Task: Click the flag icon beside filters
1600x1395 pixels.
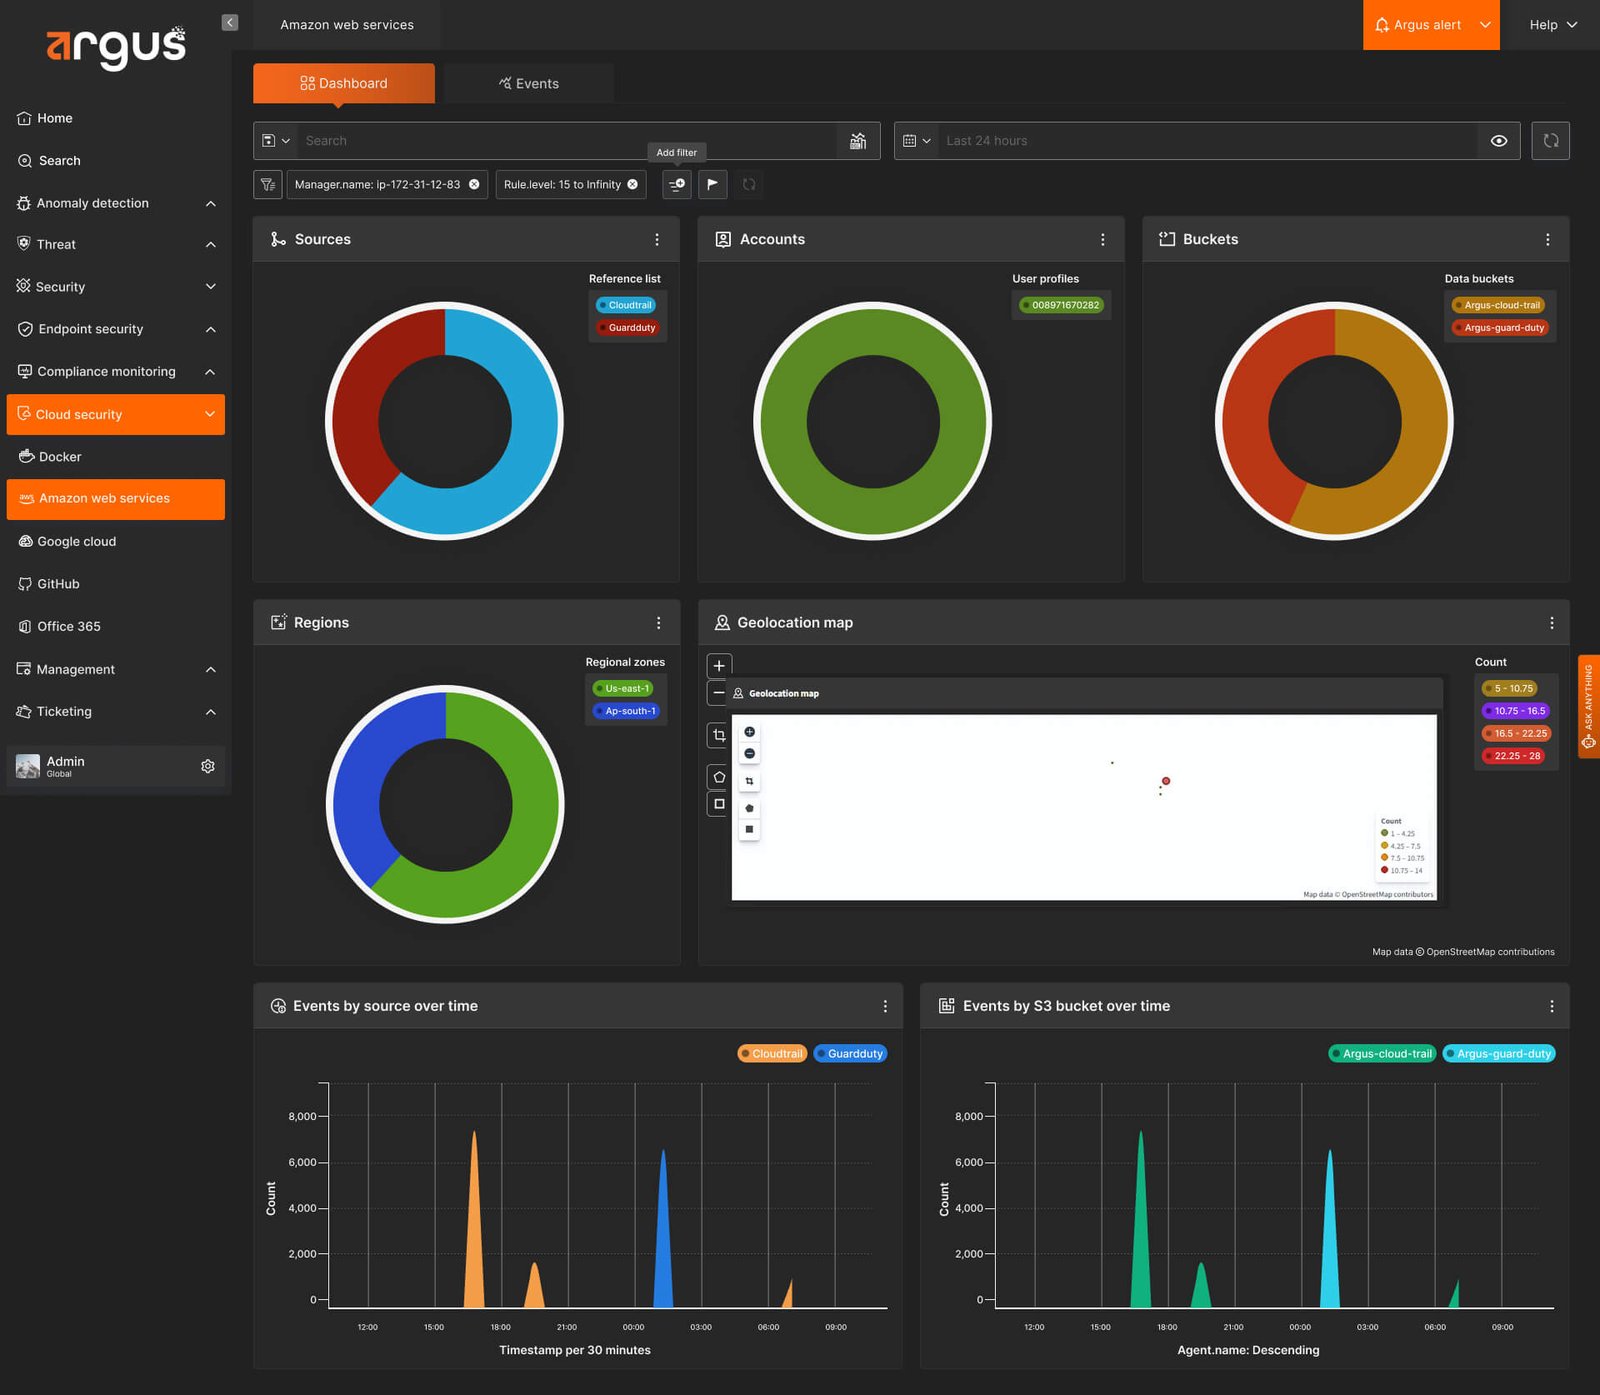Action: pyautogui.click(x=713, y=184)
